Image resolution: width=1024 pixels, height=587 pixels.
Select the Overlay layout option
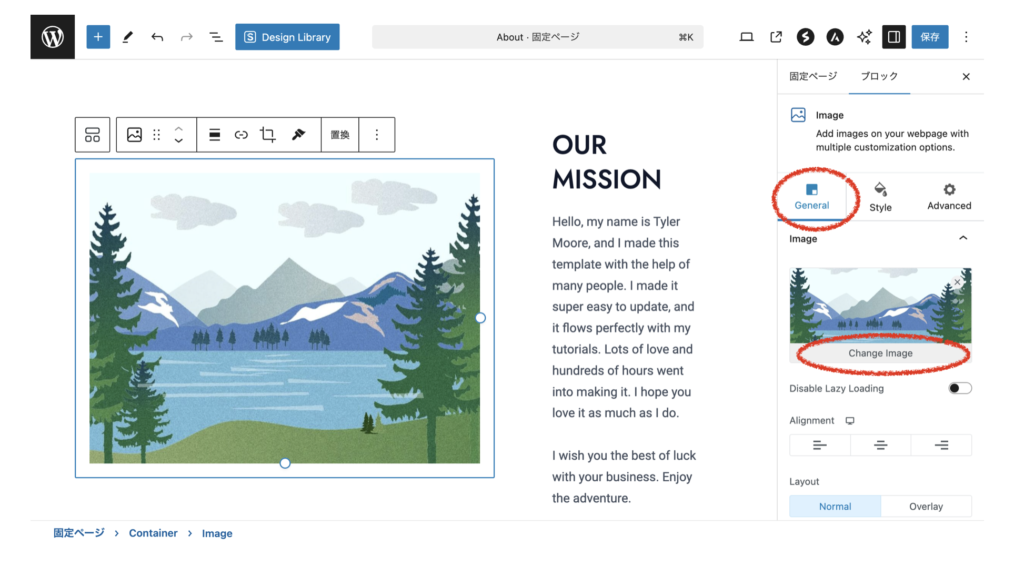click(x=926, y=506)
